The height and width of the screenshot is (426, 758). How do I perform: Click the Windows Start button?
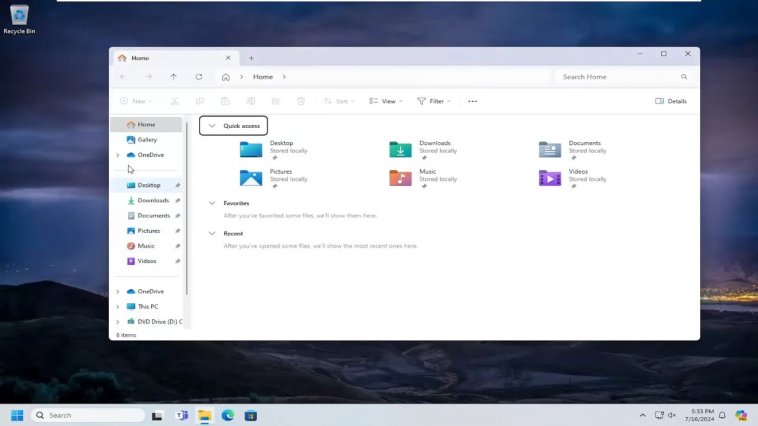point(17,415)
